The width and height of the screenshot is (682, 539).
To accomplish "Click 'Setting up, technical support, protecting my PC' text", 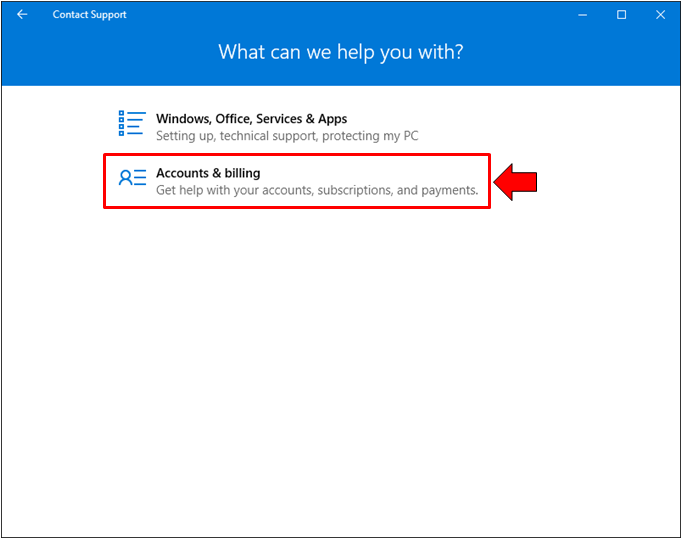I will [287, 136].
